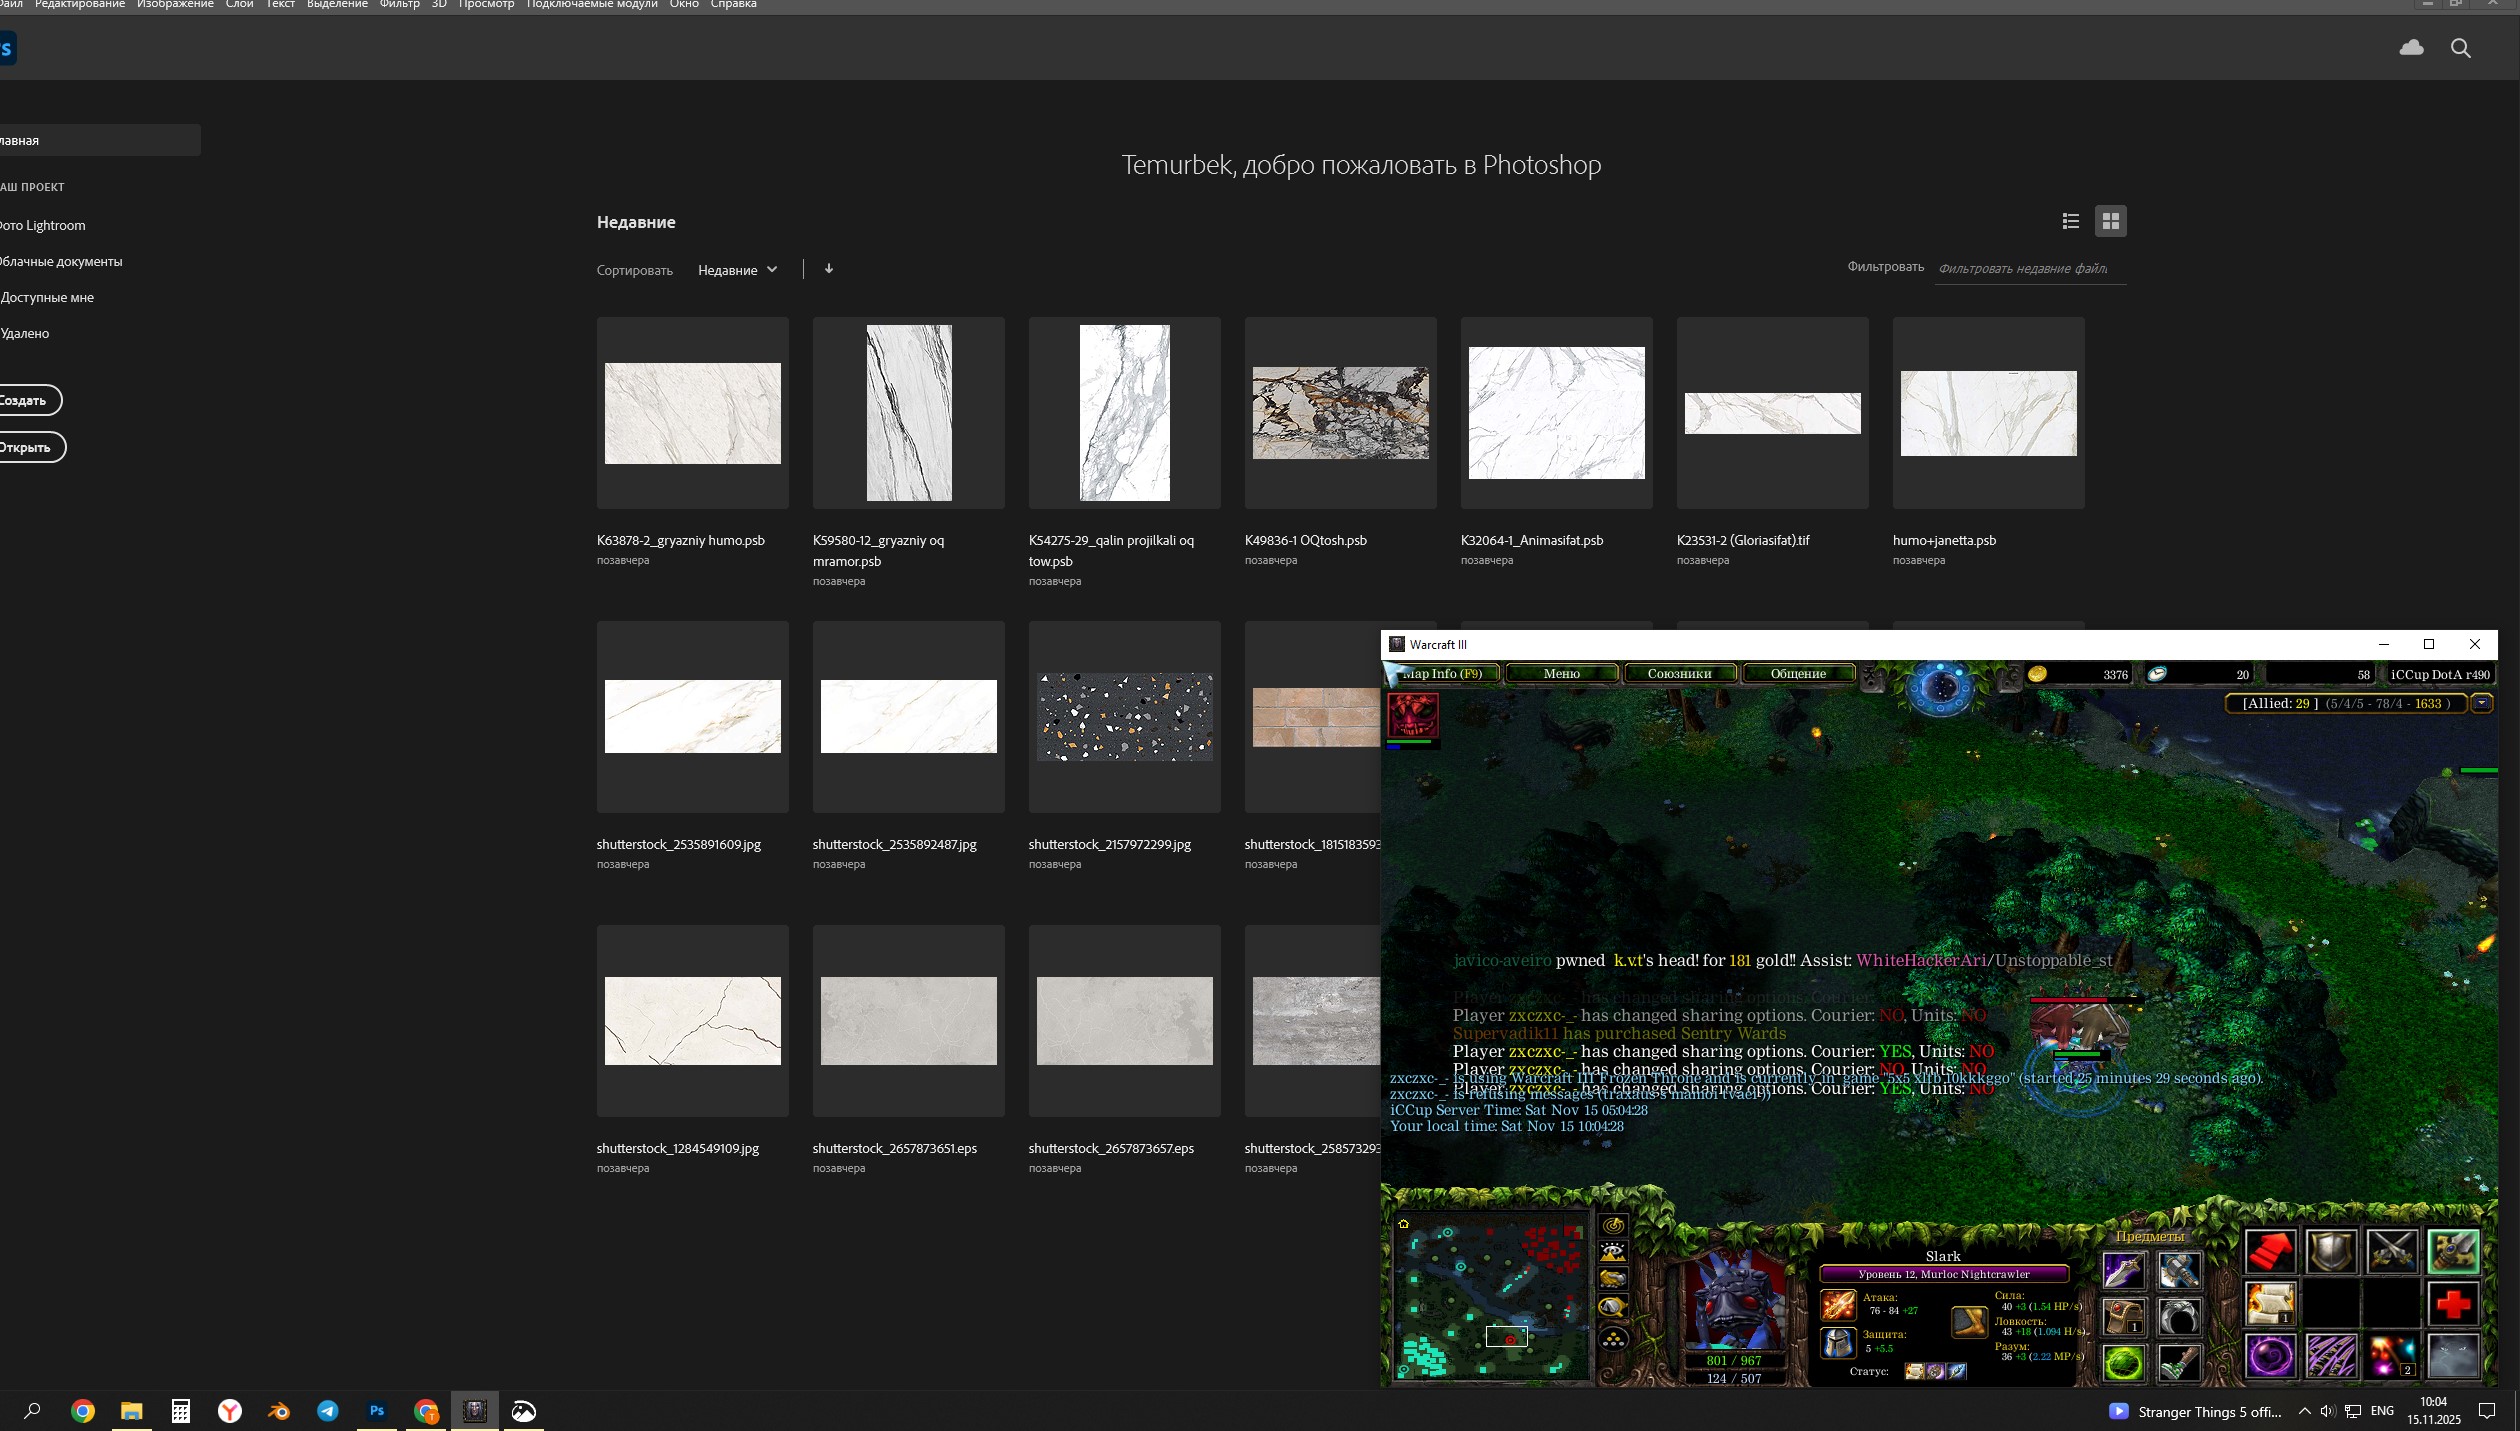Click the Открыть button
Screen dimensions: 2520x1431
[x=26, y=447]
